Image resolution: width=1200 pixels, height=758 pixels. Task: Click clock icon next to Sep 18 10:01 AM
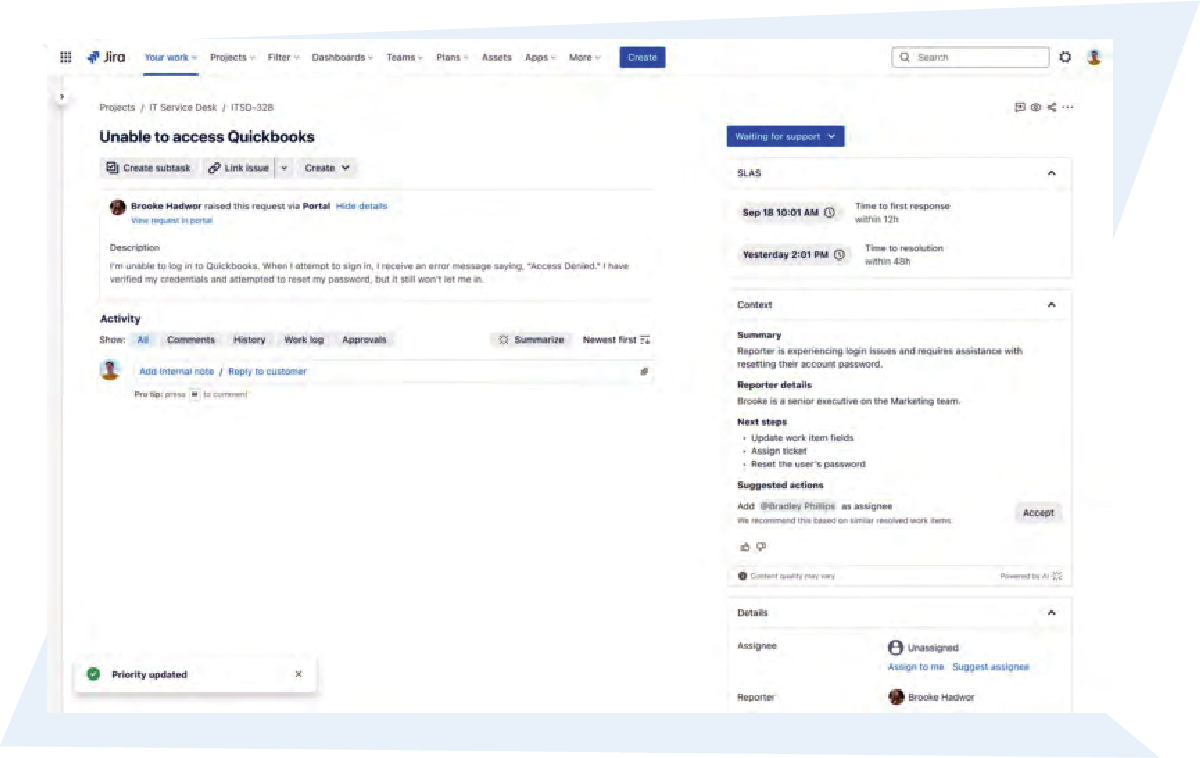(x=829, y=212)
